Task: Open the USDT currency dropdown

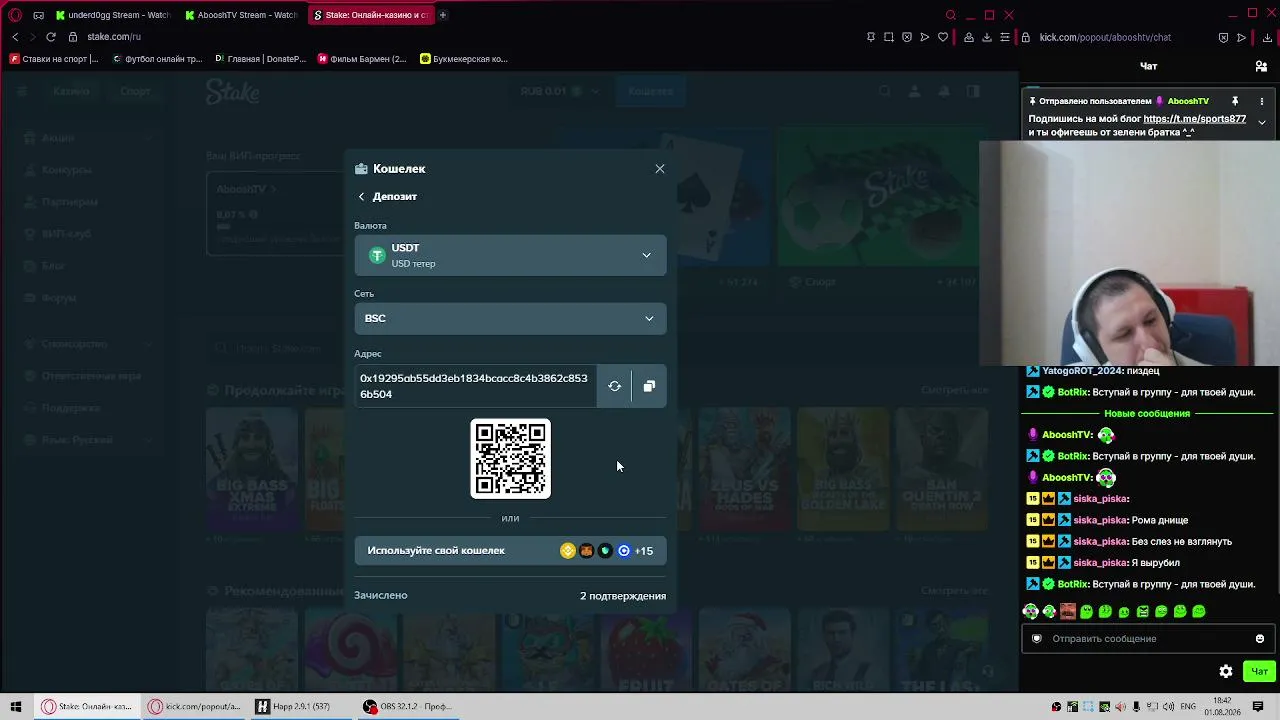Action: click(510, 256)
